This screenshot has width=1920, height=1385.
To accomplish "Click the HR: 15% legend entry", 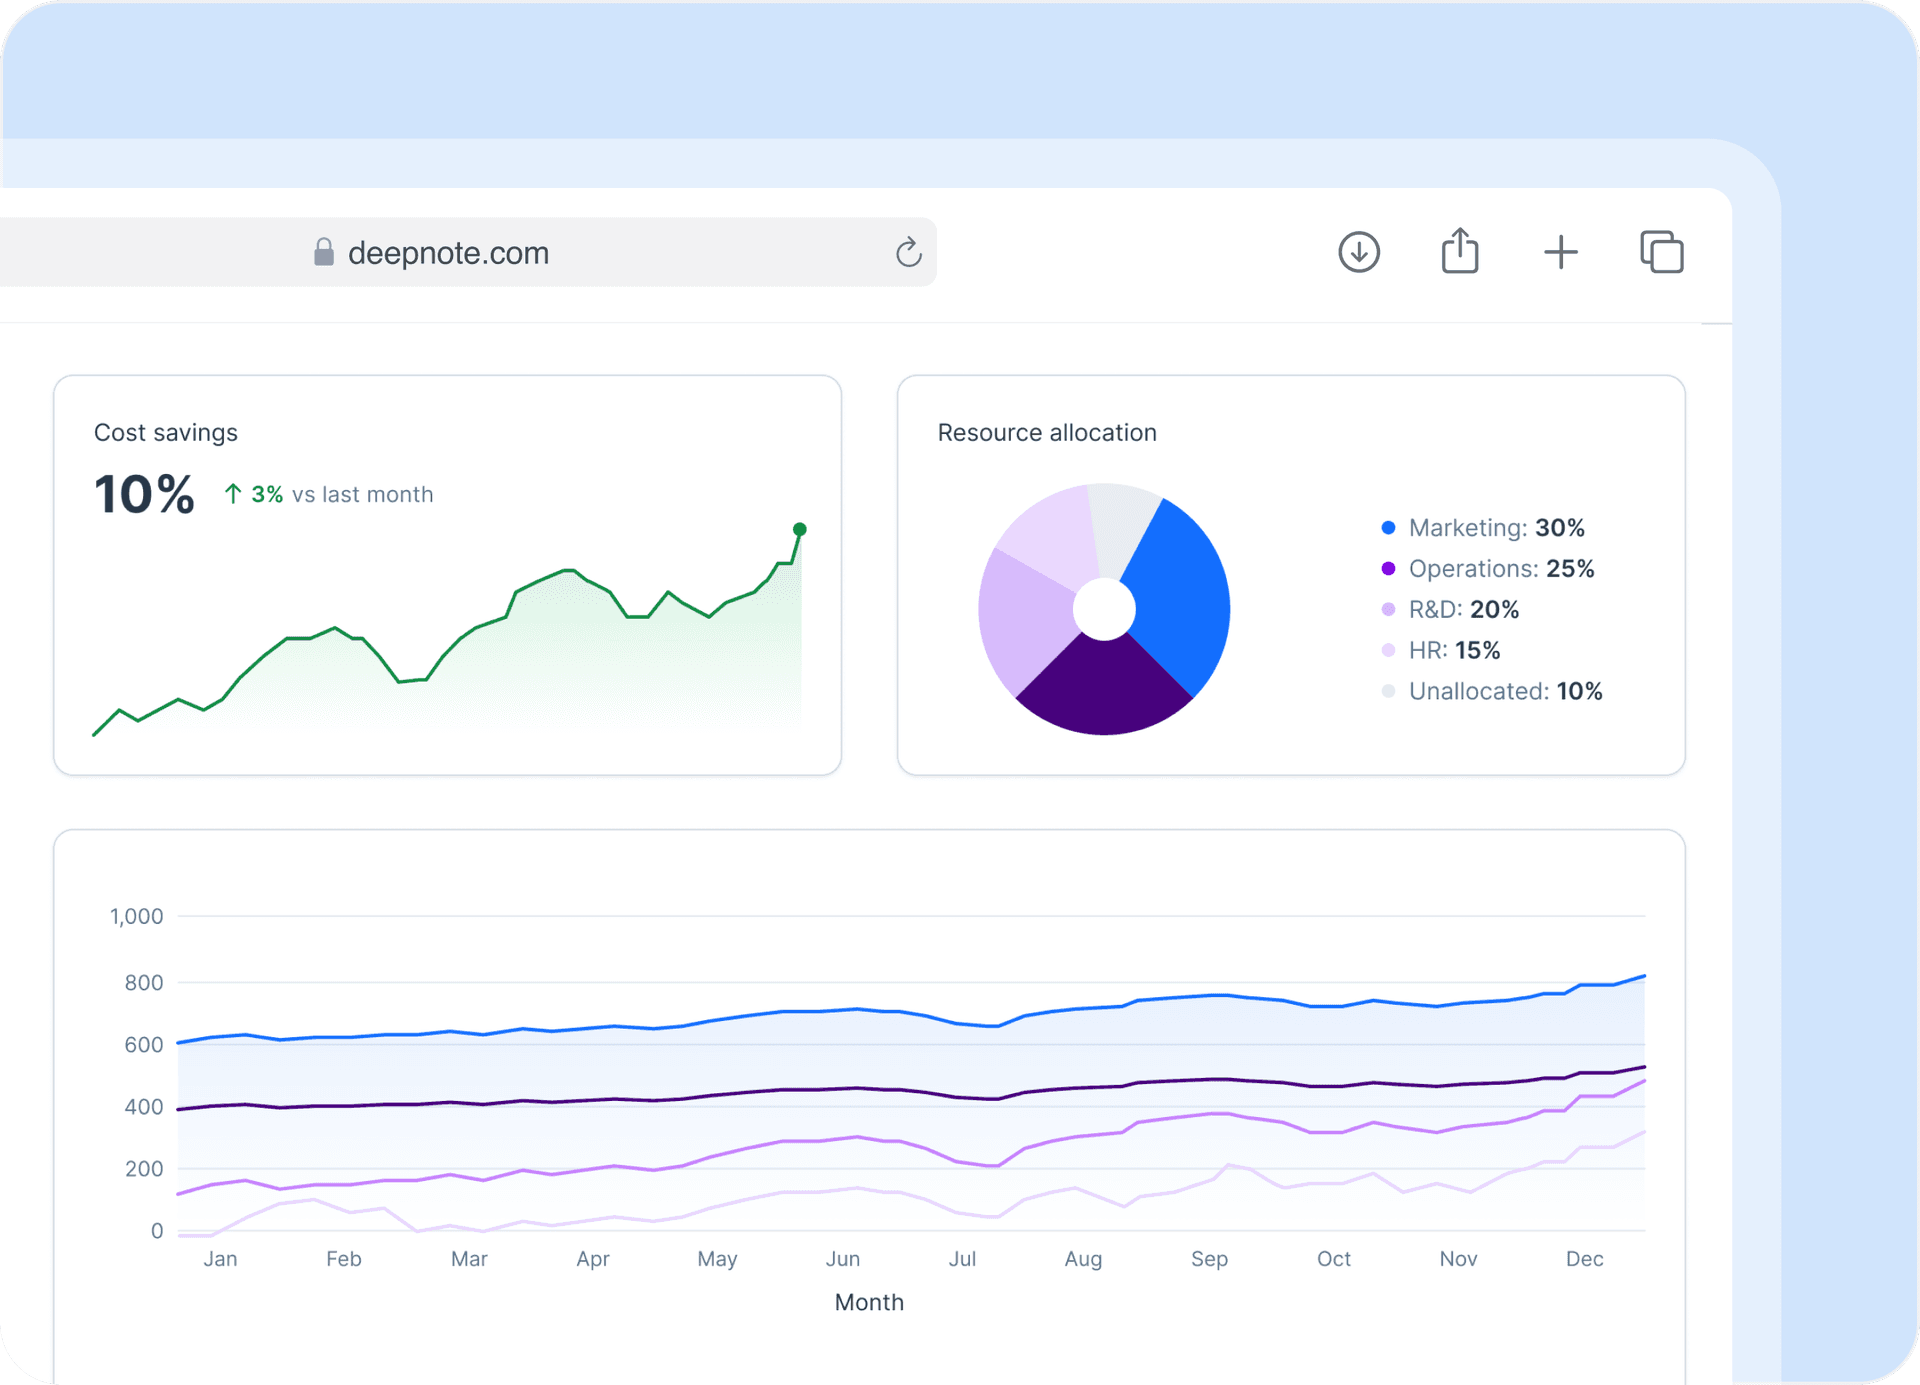I will point(1454,651).
